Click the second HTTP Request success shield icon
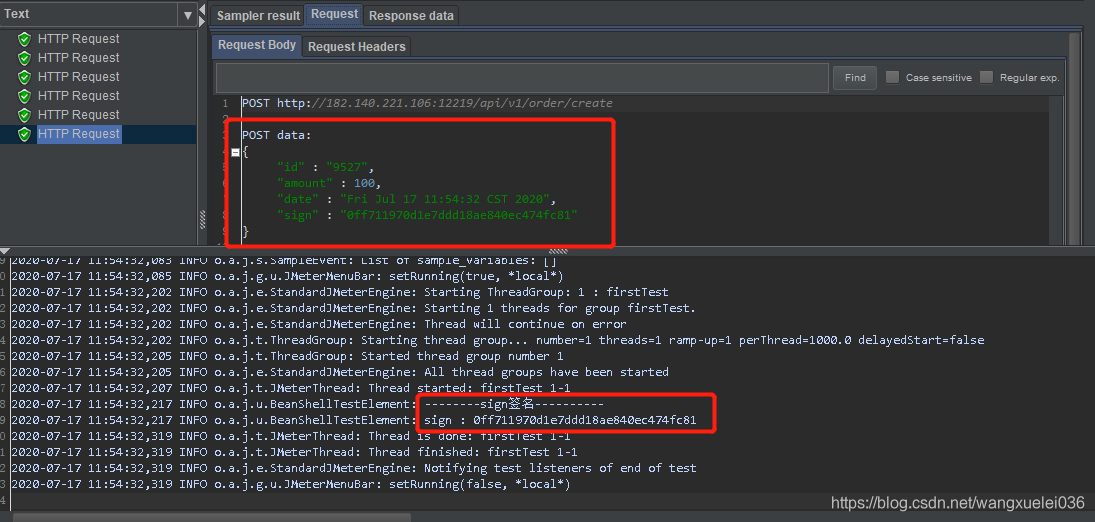Screen dimensions: 1095x522 coord(25,58)
